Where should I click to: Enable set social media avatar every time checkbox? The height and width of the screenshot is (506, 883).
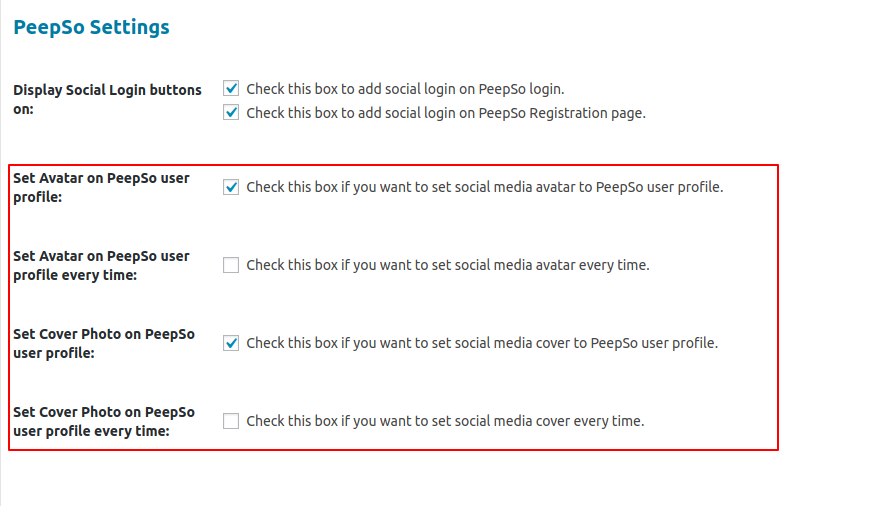click(x=231, y=265)
